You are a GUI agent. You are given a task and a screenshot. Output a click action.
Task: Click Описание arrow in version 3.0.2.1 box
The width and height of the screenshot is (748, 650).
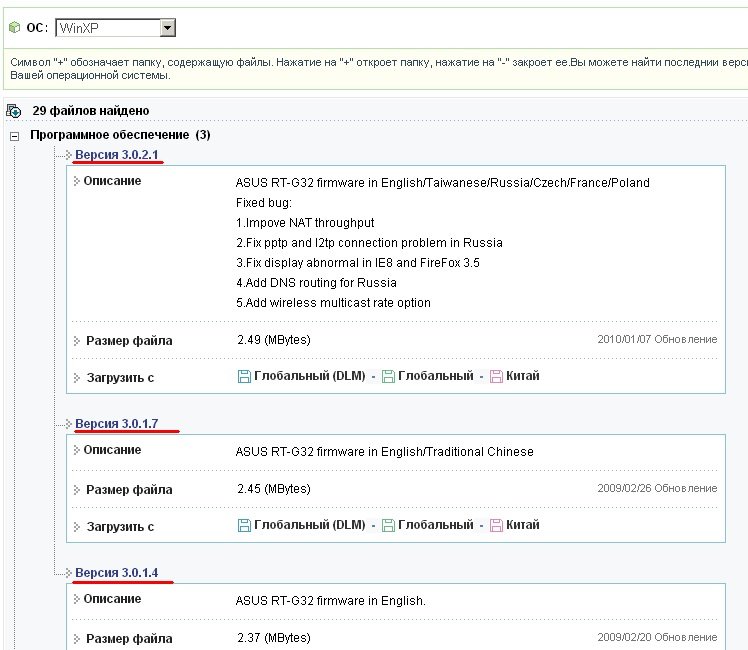point(76,181)
